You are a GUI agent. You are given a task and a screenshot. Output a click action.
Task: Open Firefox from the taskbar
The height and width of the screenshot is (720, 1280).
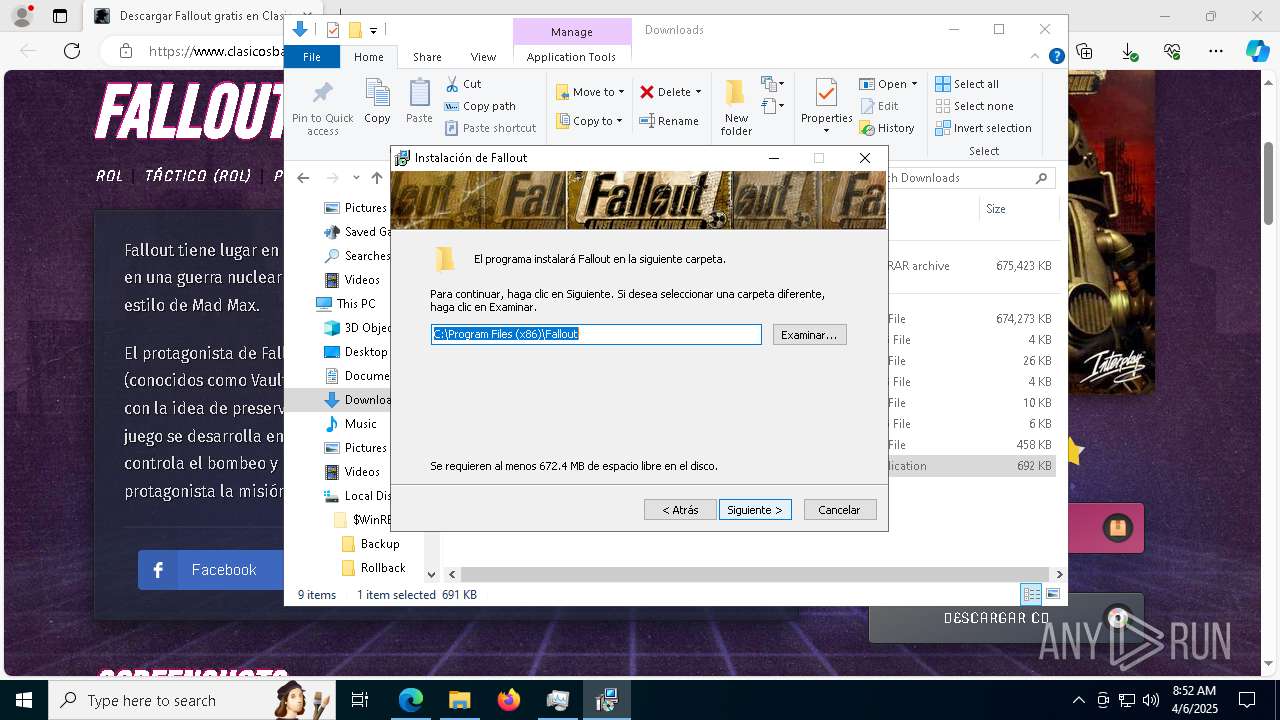(509, 700)
